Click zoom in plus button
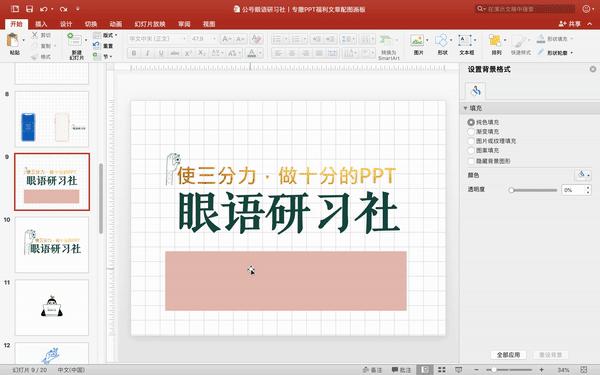 tap(541, 370)
